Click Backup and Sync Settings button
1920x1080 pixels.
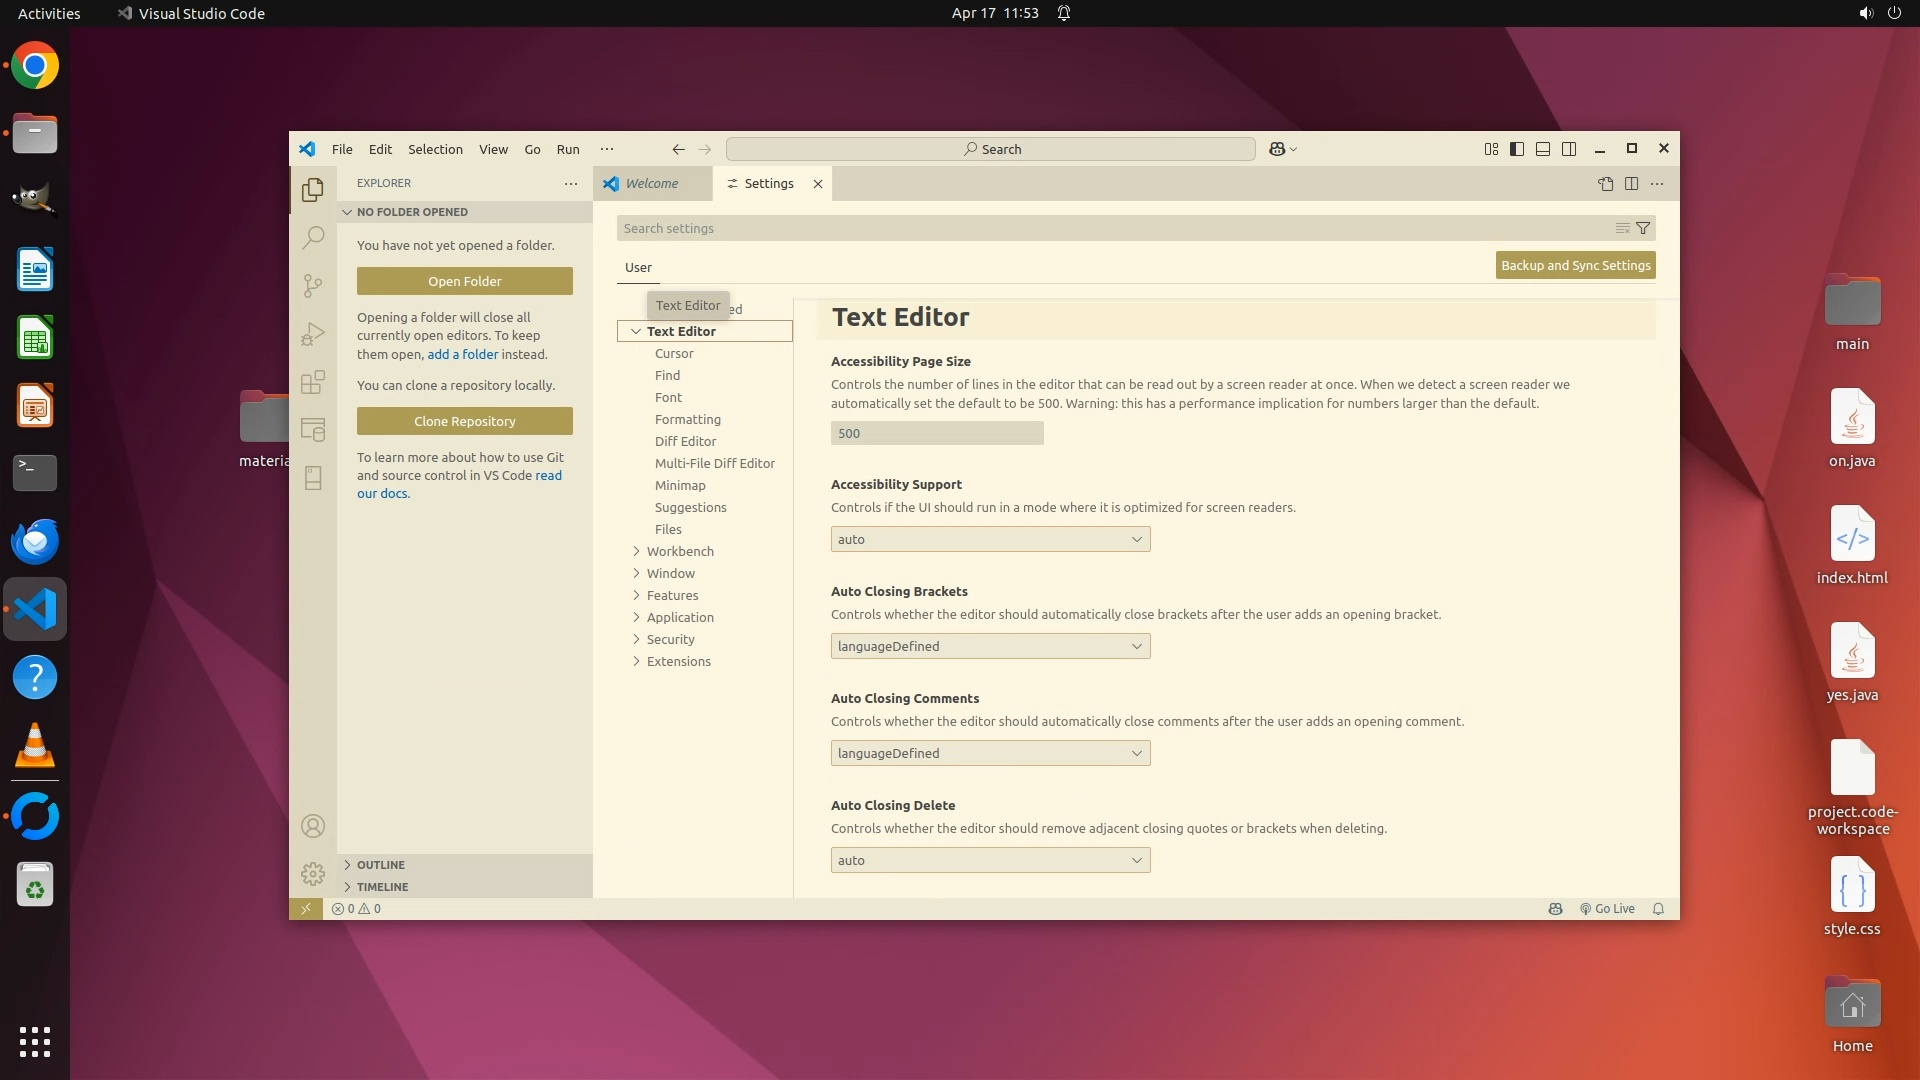click(1575, 266)
